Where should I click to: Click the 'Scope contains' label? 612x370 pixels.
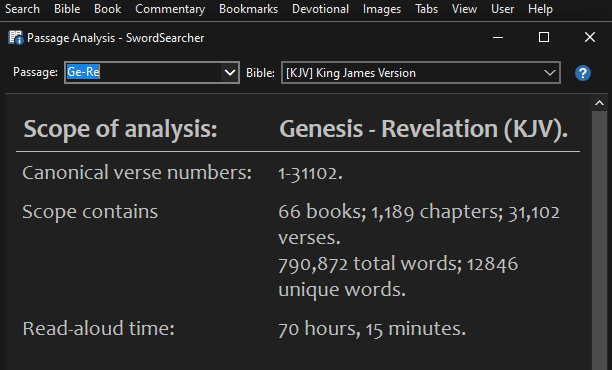(90, 212)
